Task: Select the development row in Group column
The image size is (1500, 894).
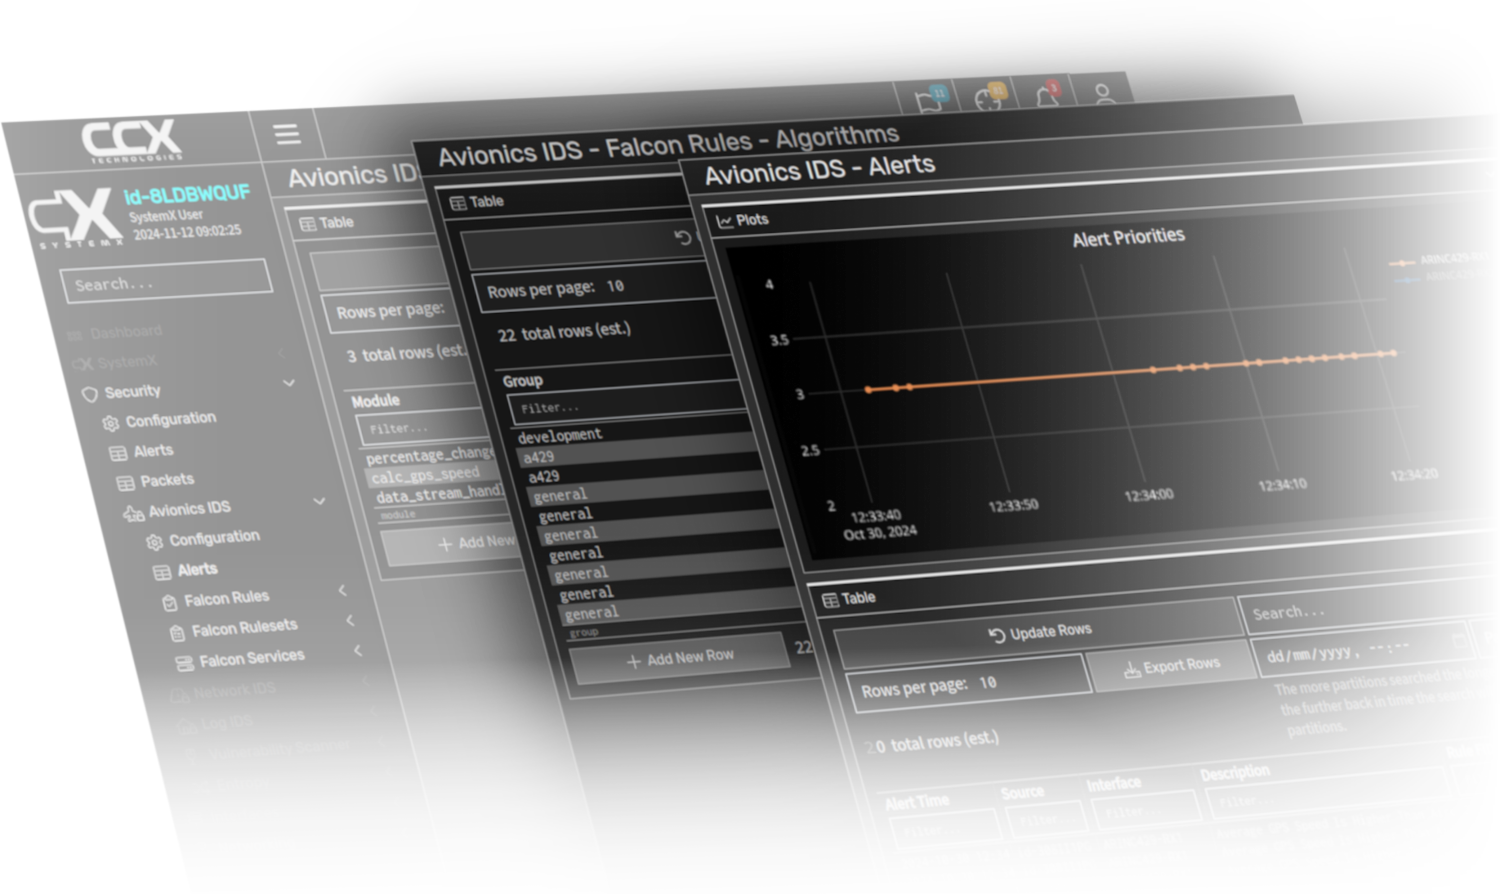Action: [560, 435]
